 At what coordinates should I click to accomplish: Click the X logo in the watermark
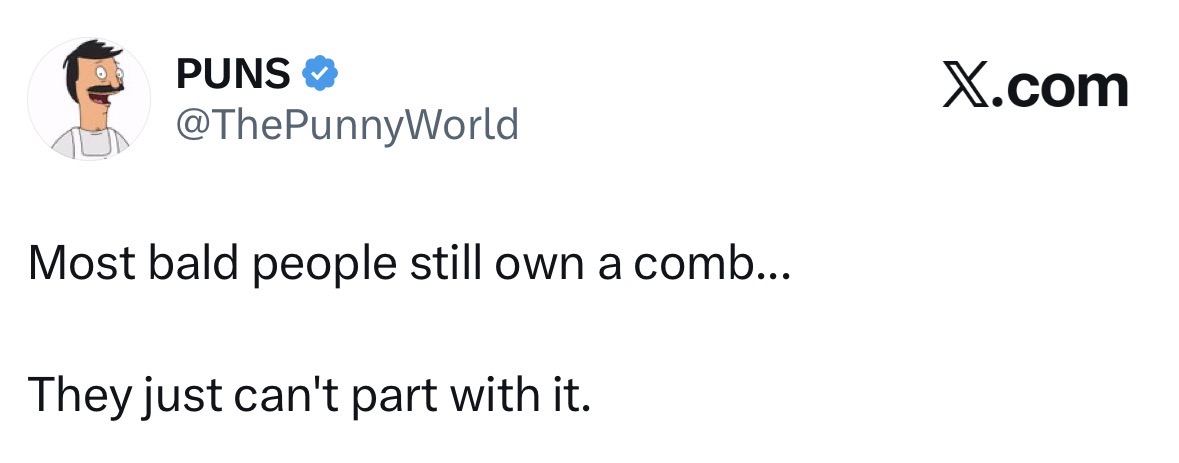(968, 88)
